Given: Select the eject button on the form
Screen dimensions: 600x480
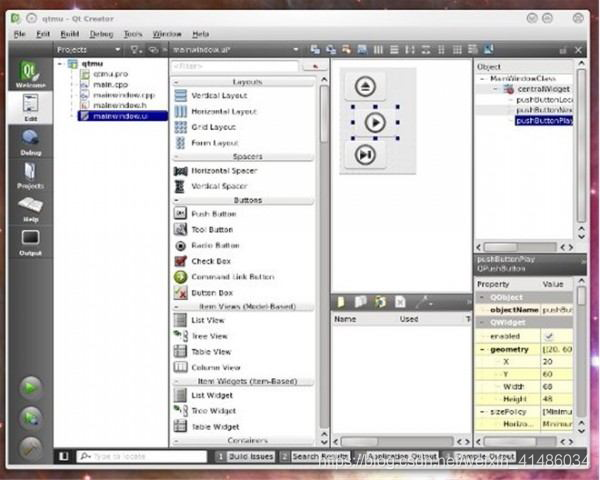Looking at the screenshot, I should [x=365, y=87].
